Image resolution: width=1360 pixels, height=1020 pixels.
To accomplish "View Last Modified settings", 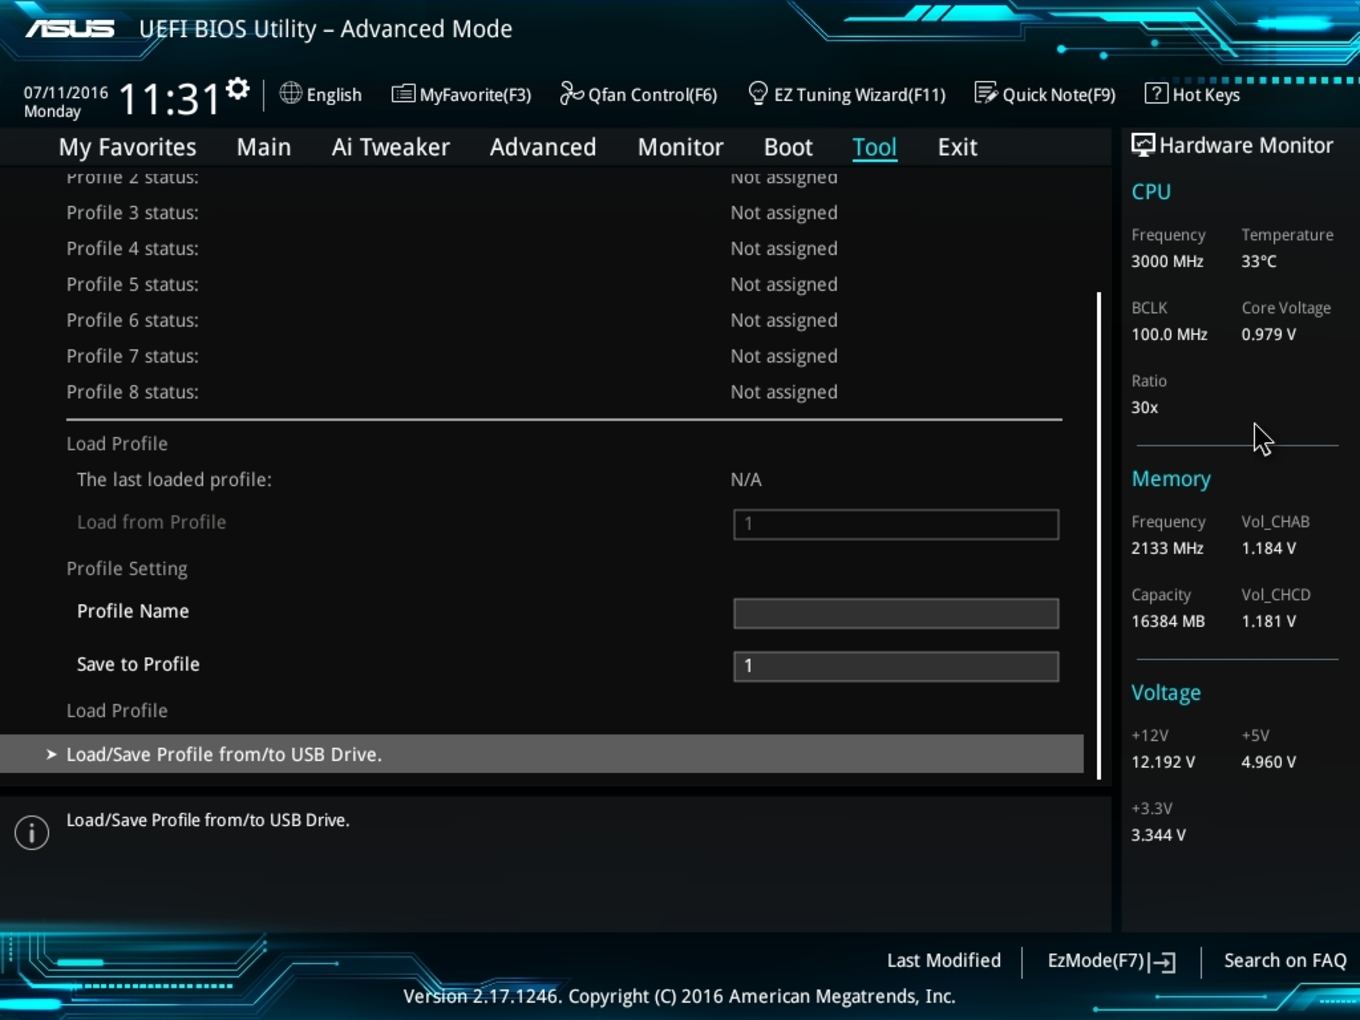I will [944, 960].
